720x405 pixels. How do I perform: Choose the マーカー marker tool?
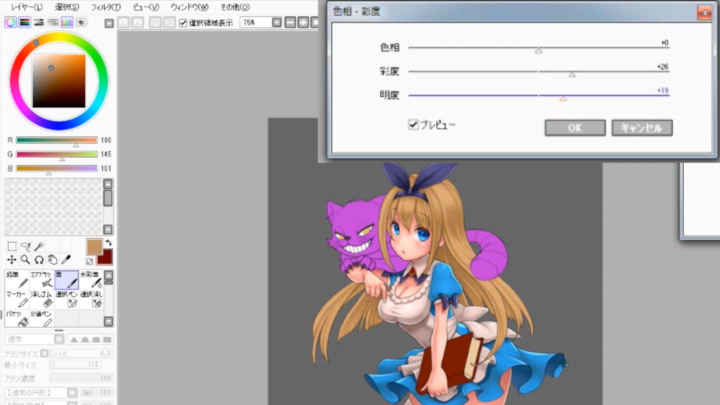coord(17,299)
